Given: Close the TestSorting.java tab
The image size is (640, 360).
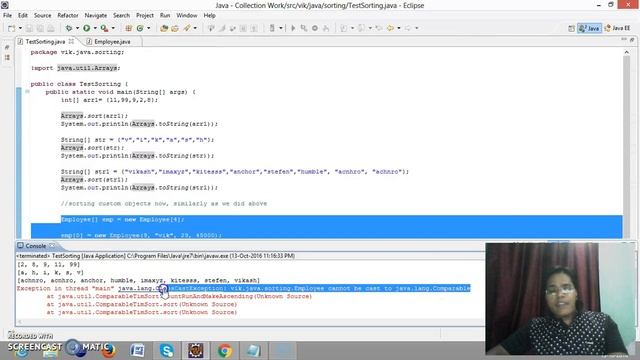Looking at the screenshot, I should coord(71,41).
